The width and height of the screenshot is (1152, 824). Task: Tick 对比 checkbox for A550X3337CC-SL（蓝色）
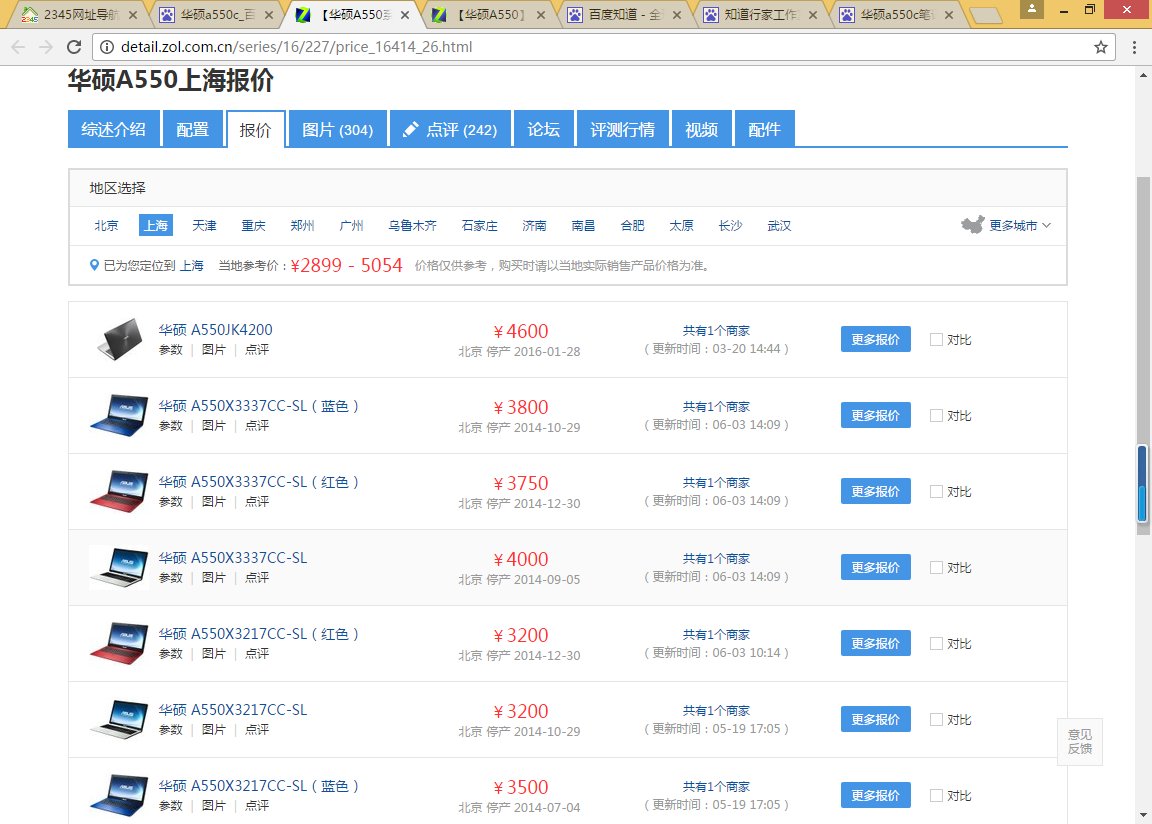pos(936,415)
